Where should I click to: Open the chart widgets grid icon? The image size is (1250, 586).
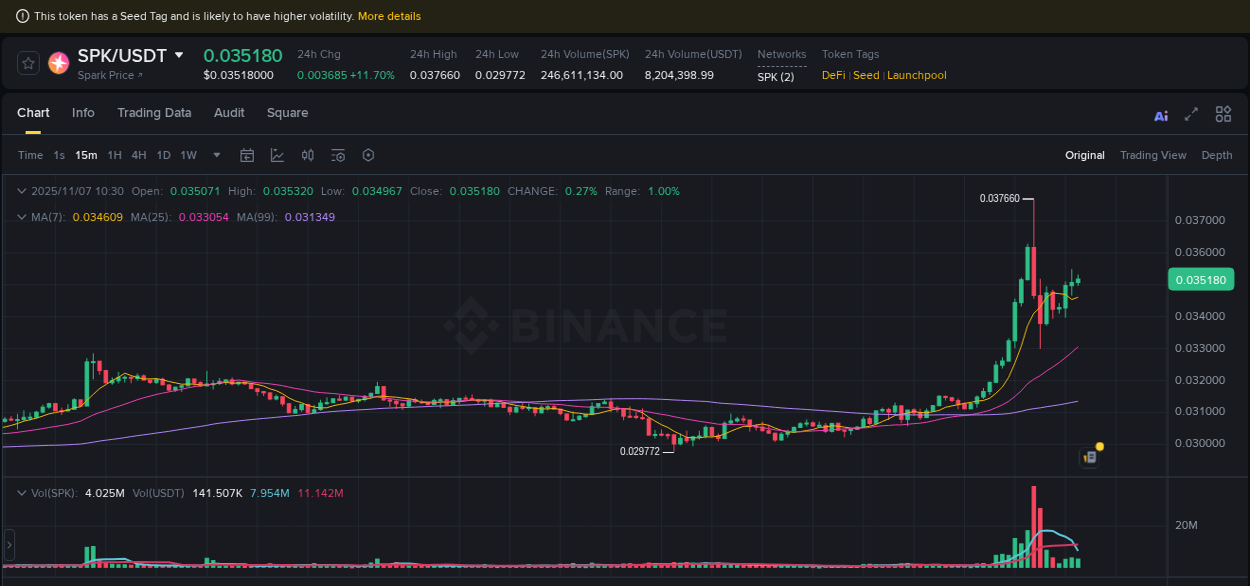point(1223,114)
